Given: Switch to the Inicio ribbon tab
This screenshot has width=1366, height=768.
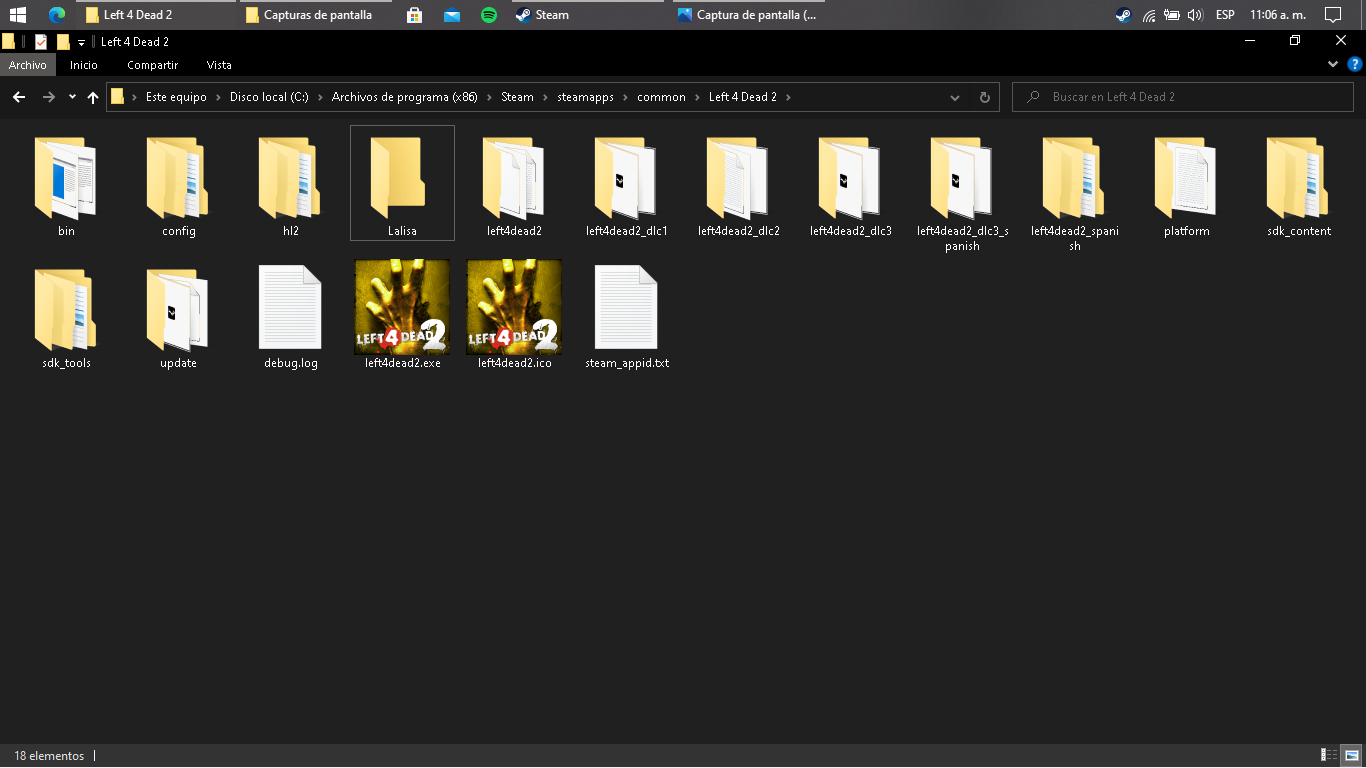Looking at the screenshot, I should (84, 65).
